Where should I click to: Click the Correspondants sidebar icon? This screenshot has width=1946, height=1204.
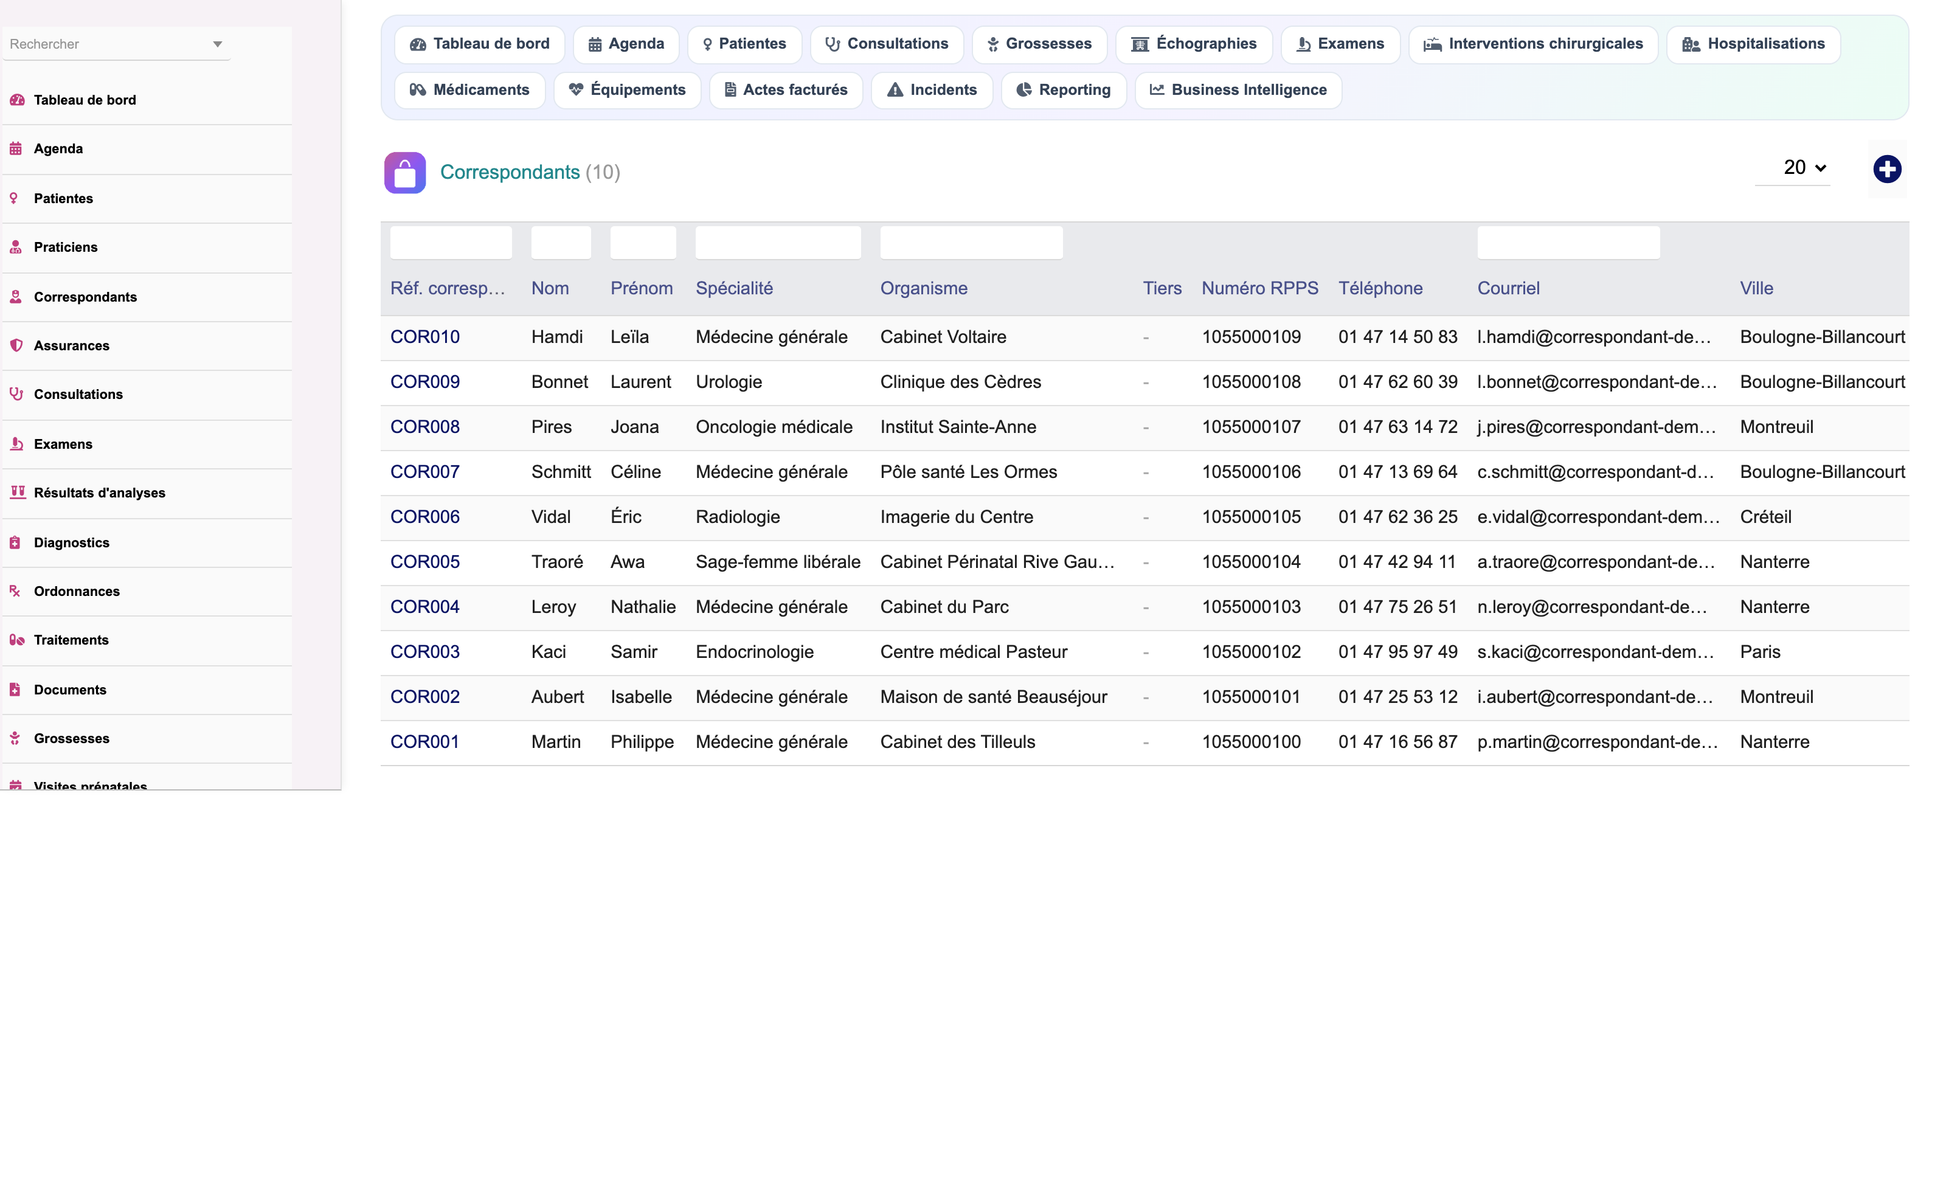point(16,297)
